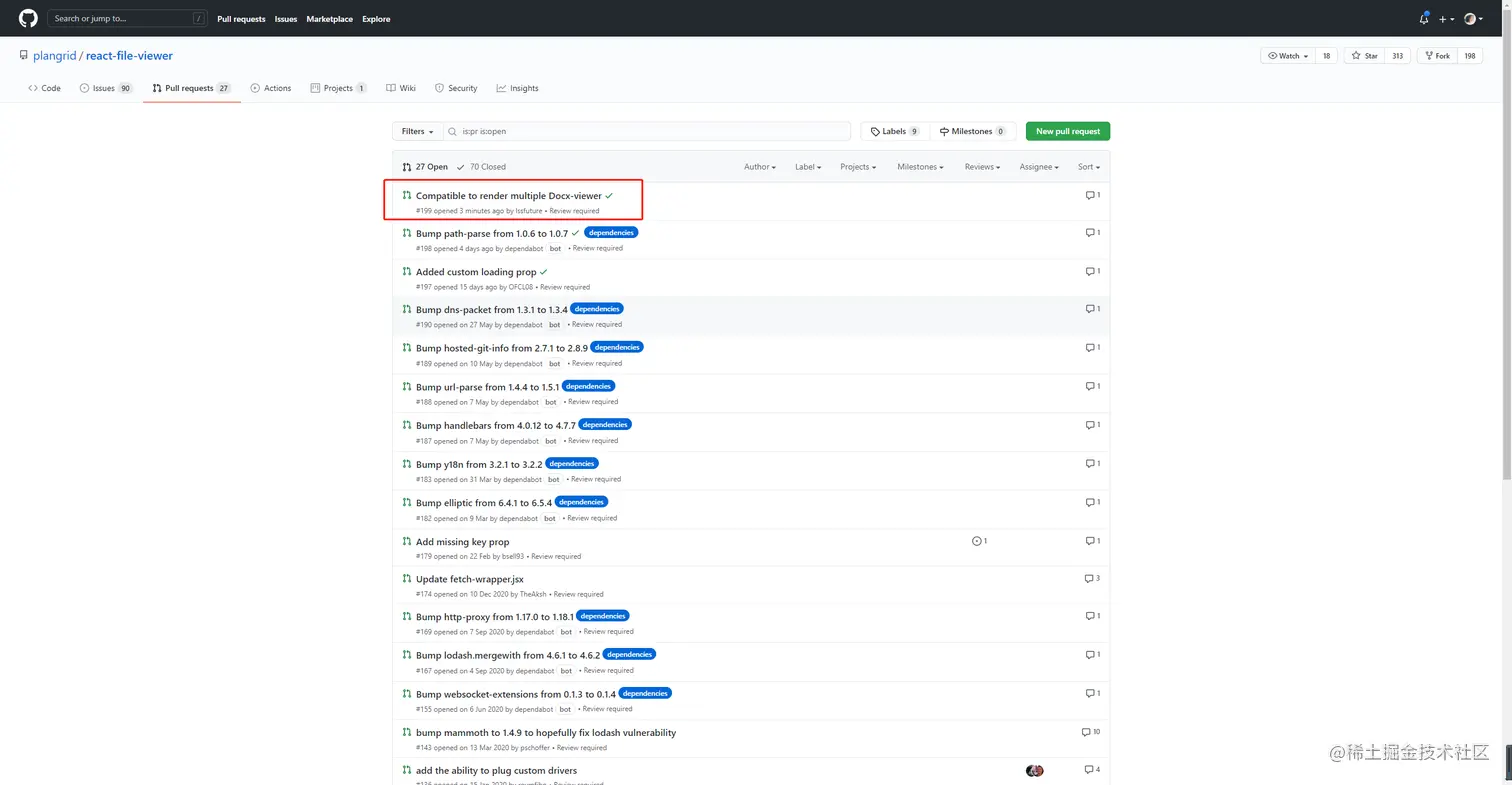This screenshot has width=1512, height=785.
Task: Click comment icon on Bump lodash.mergewith row
Action: click(x=1090, y=654)
